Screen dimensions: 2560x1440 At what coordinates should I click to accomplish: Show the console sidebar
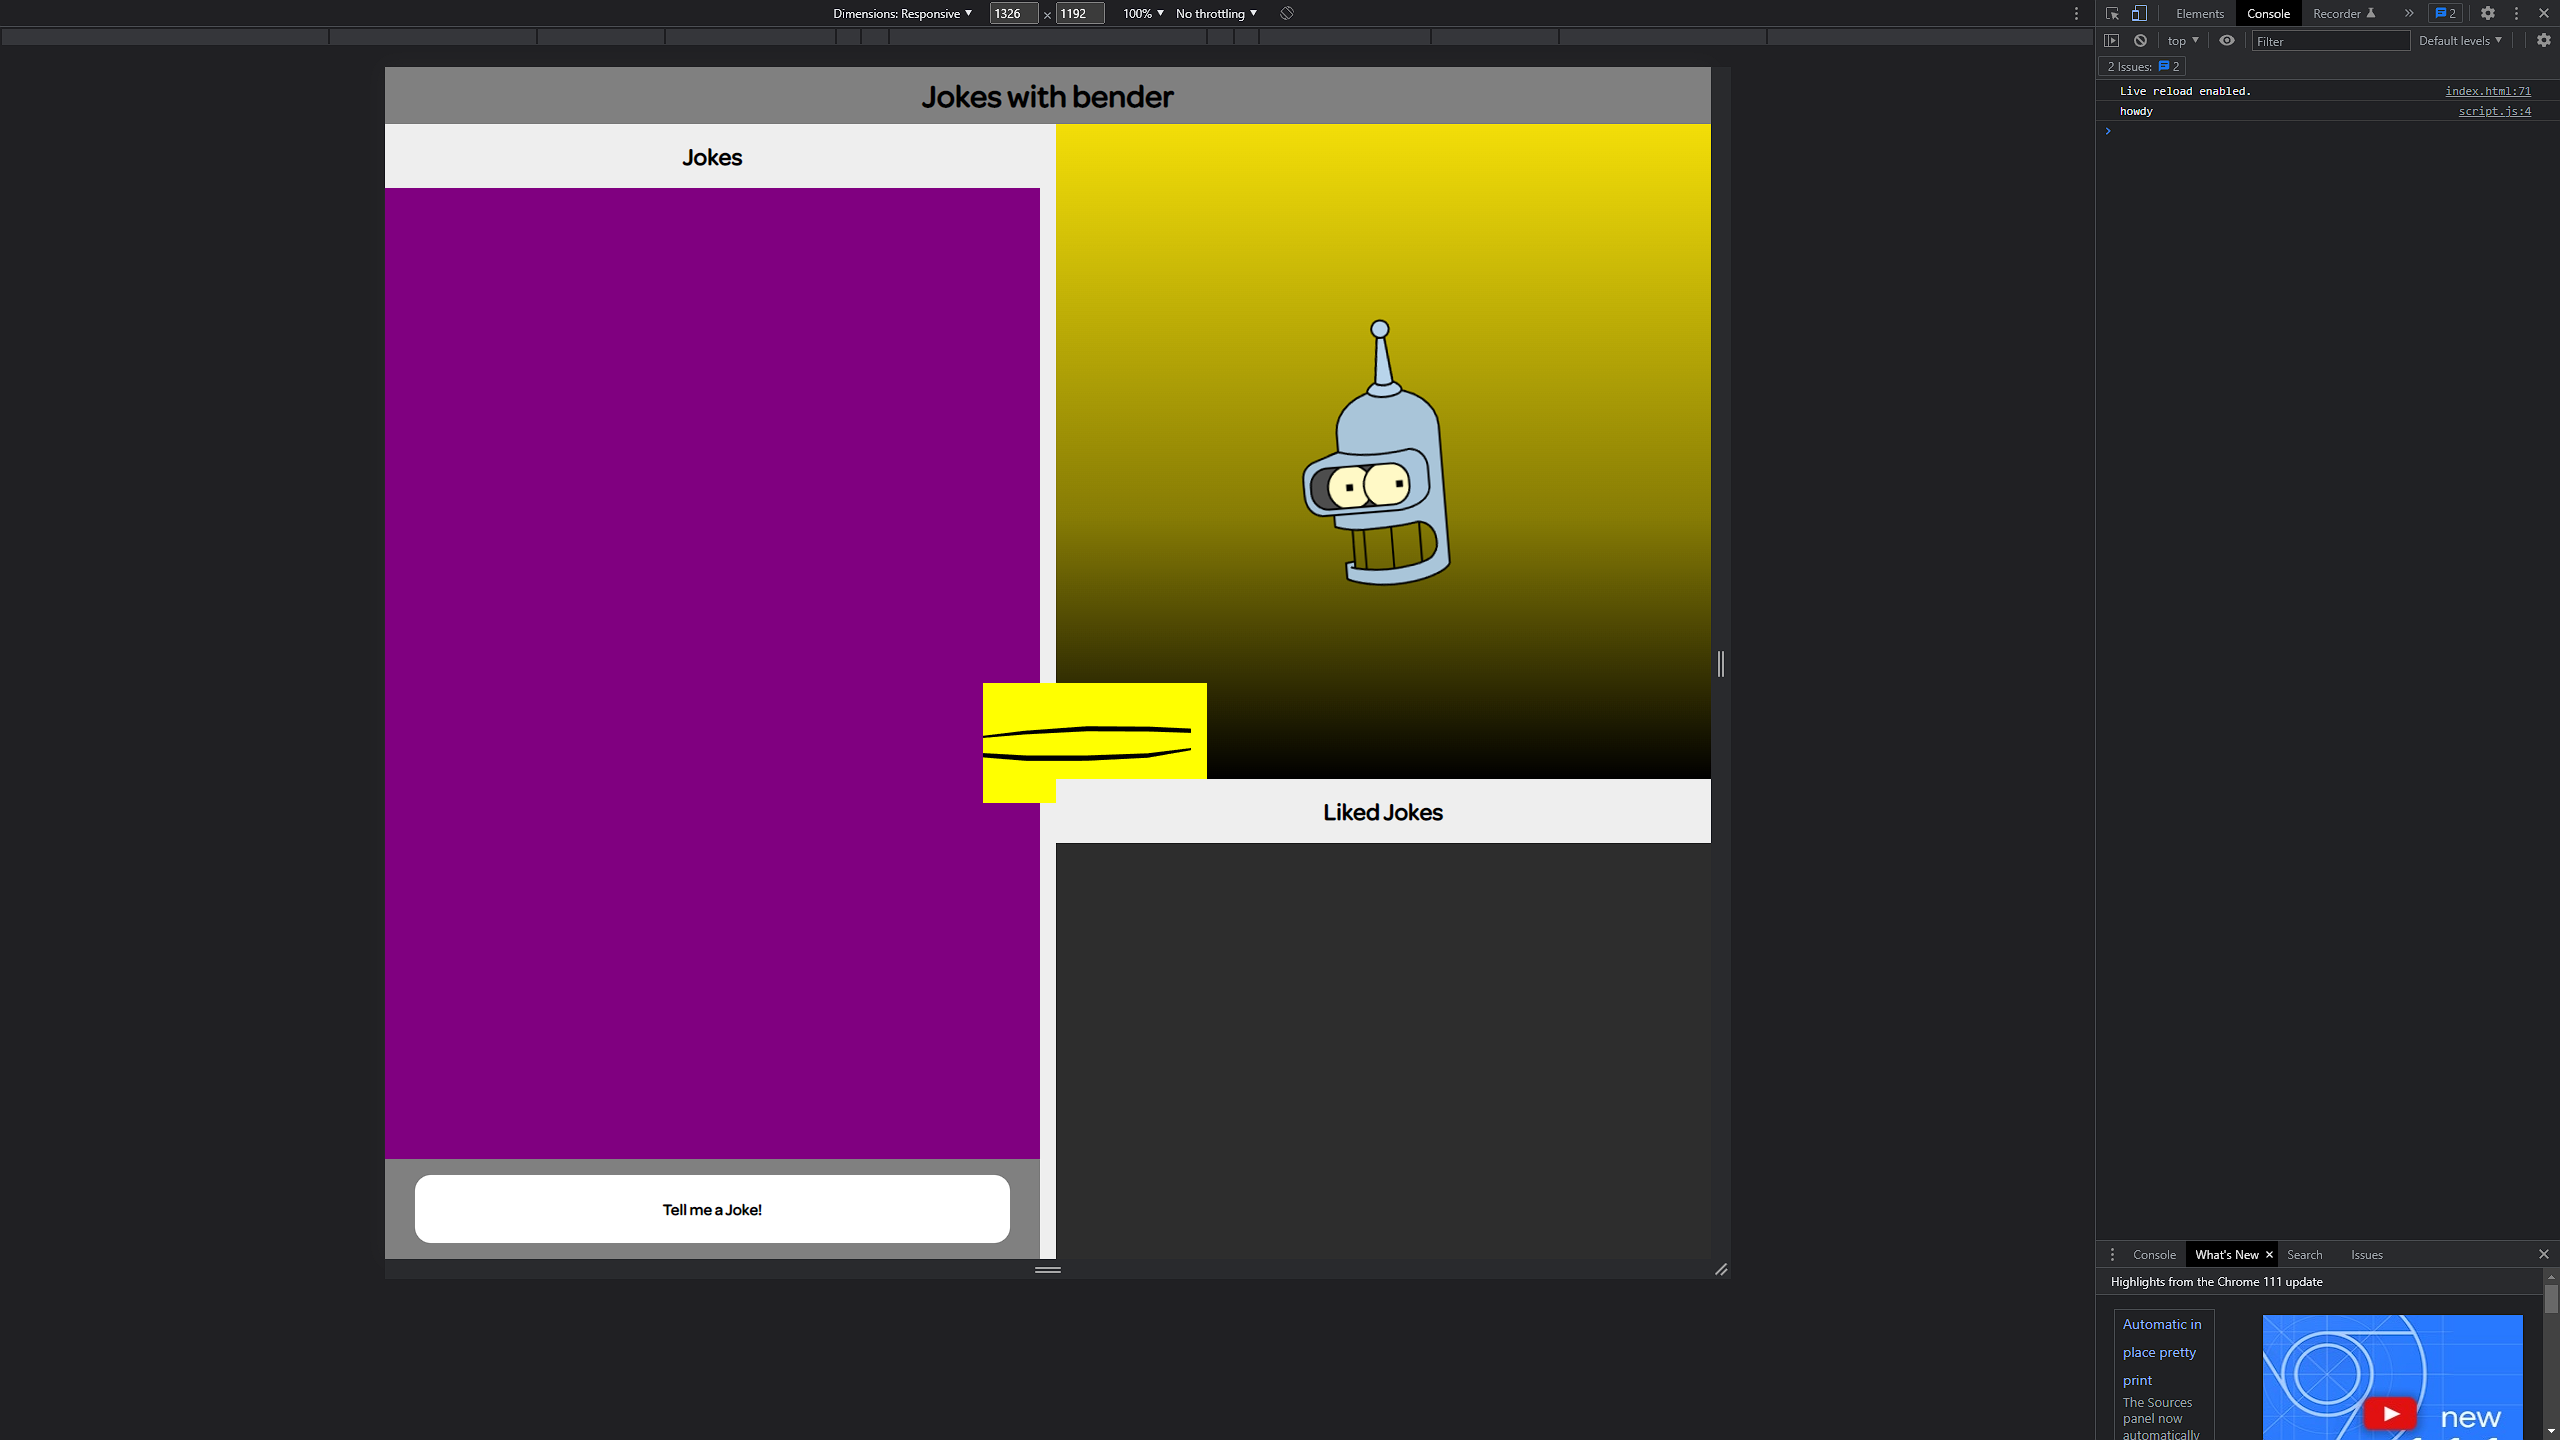[2112, 40]
